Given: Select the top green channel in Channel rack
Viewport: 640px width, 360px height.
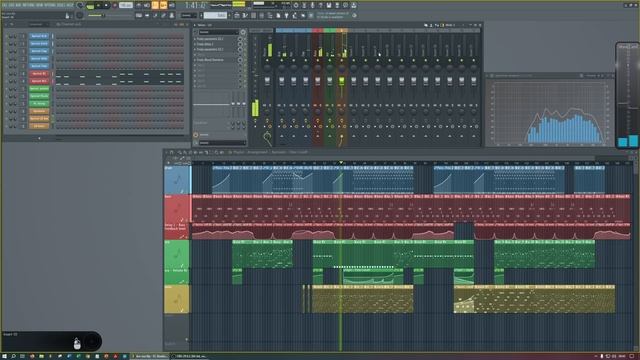Looking at the screenshot, I should (39, 88).
